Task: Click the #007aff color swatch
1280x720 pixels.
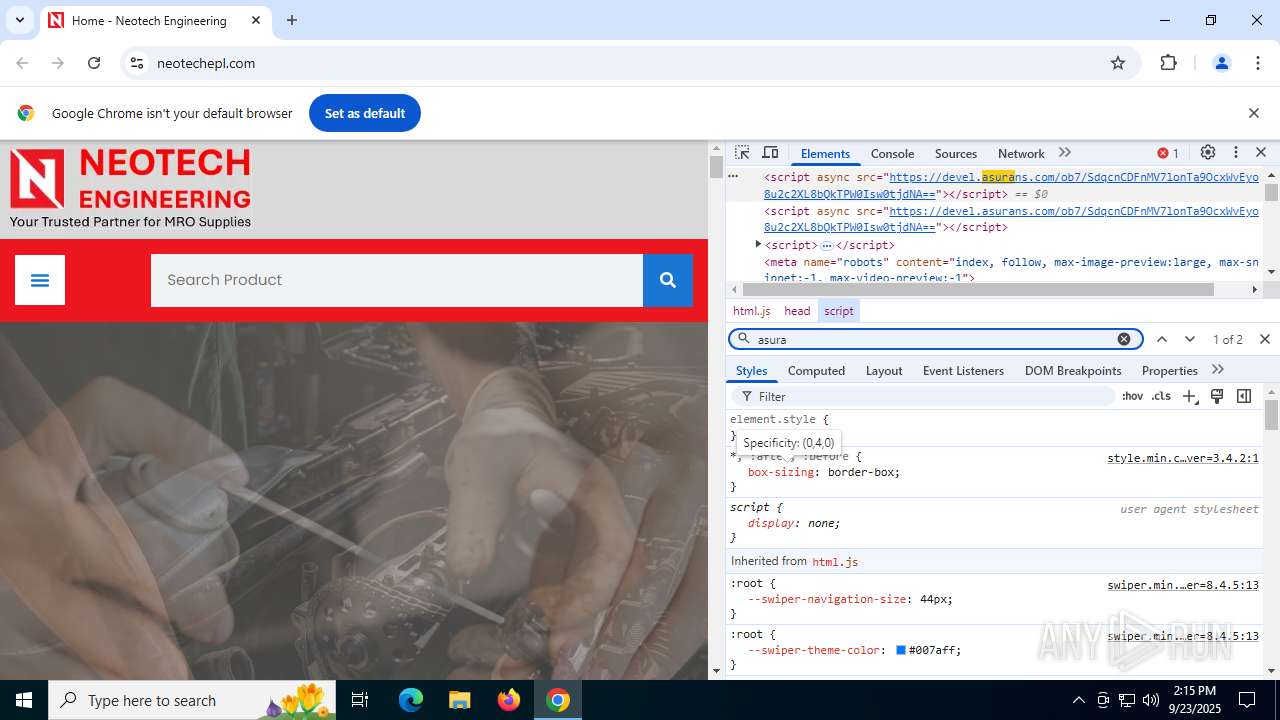Action: click(x=901, y=650)
